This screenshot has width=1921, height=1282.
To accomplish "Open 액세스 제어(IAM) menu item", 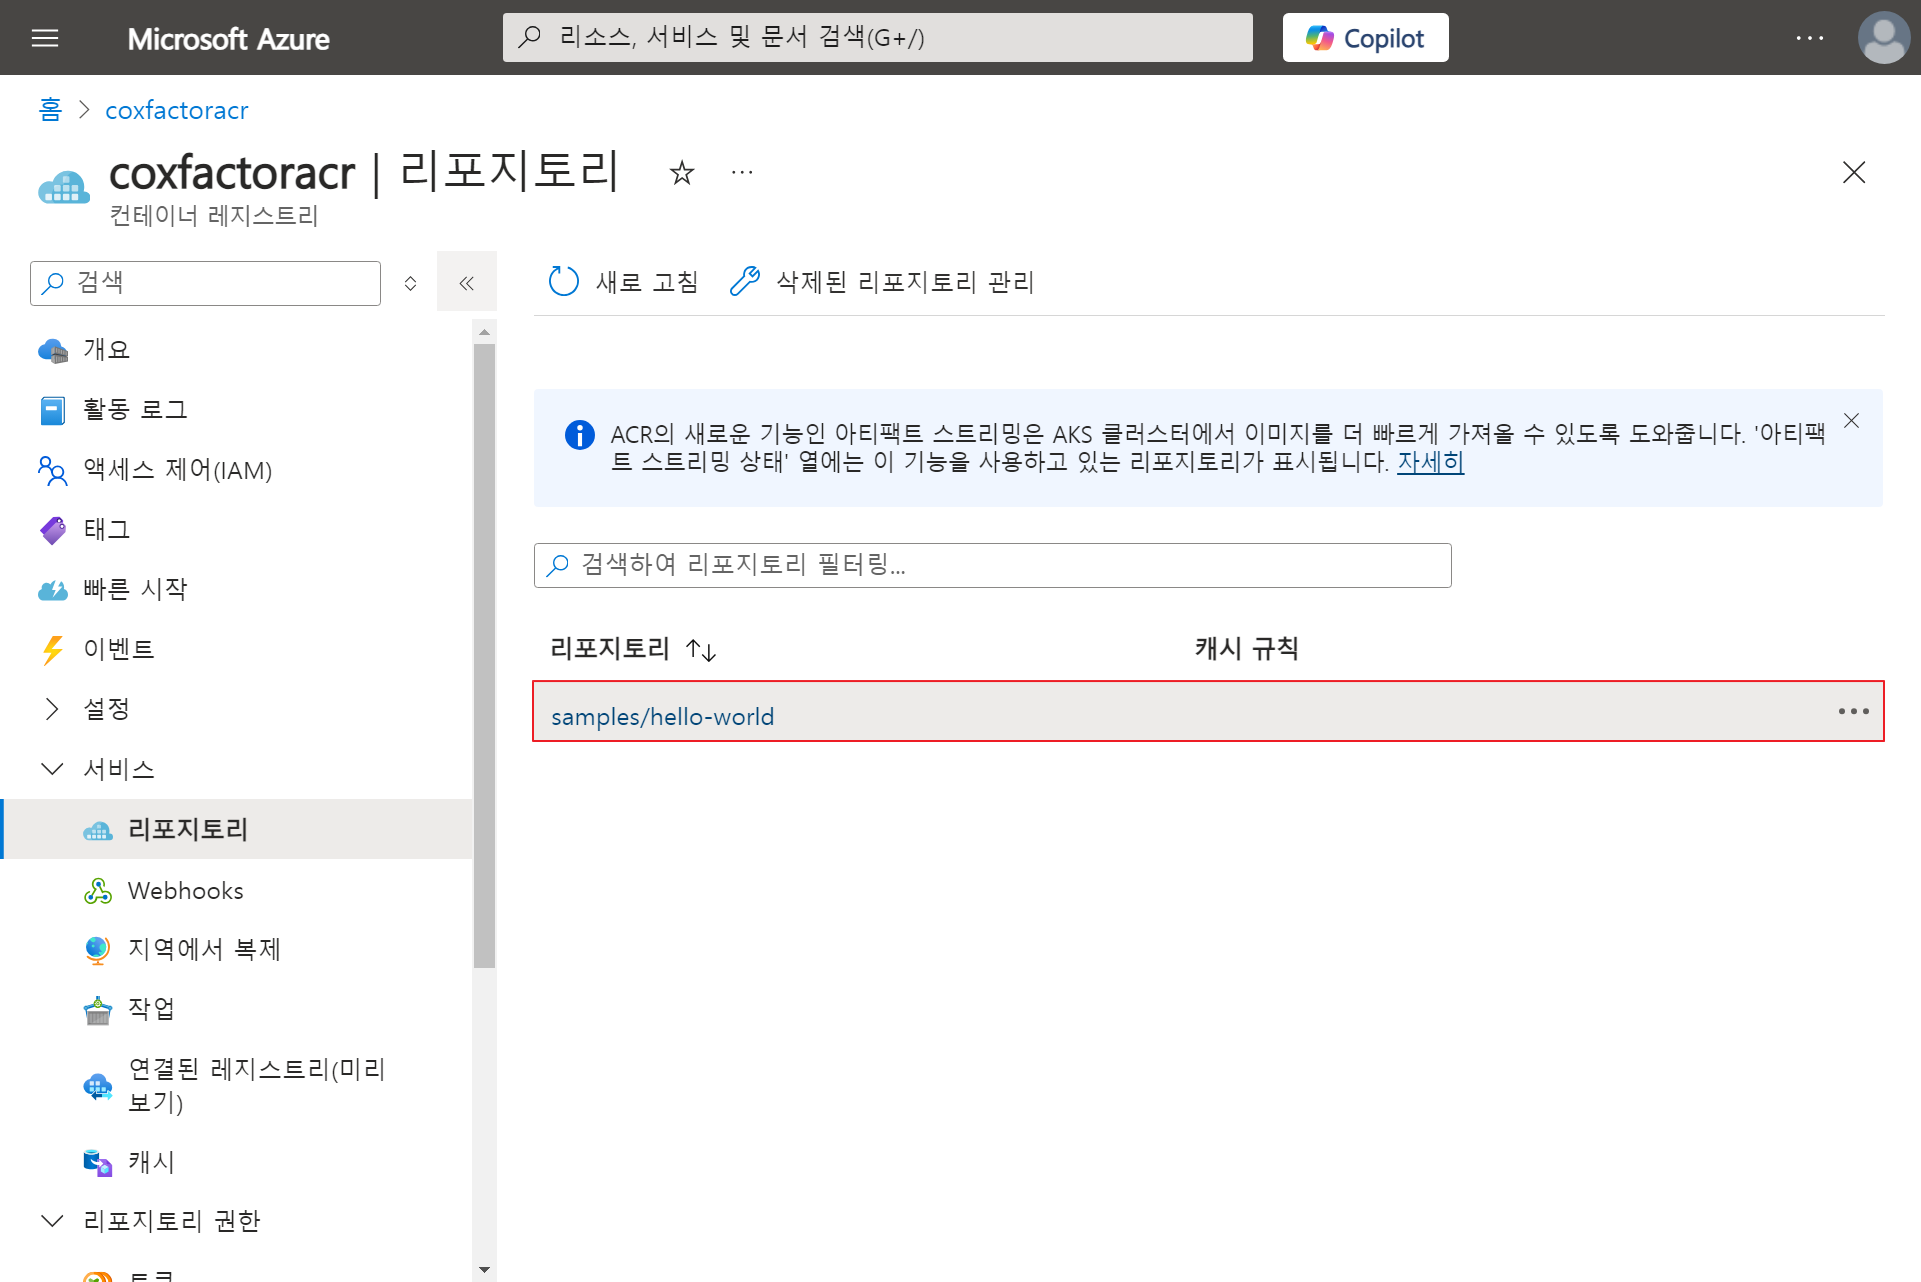I will [x=177, y=470].
